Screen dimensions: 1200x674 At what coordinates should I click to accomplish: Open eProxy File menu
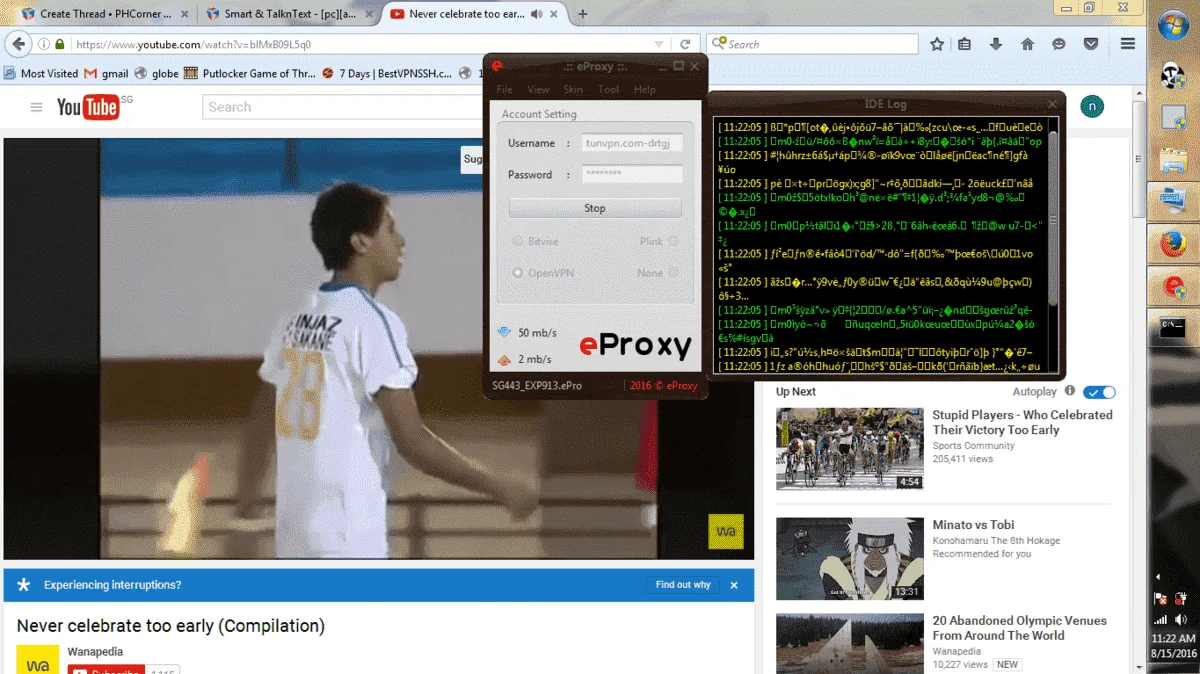click(505, 90)
